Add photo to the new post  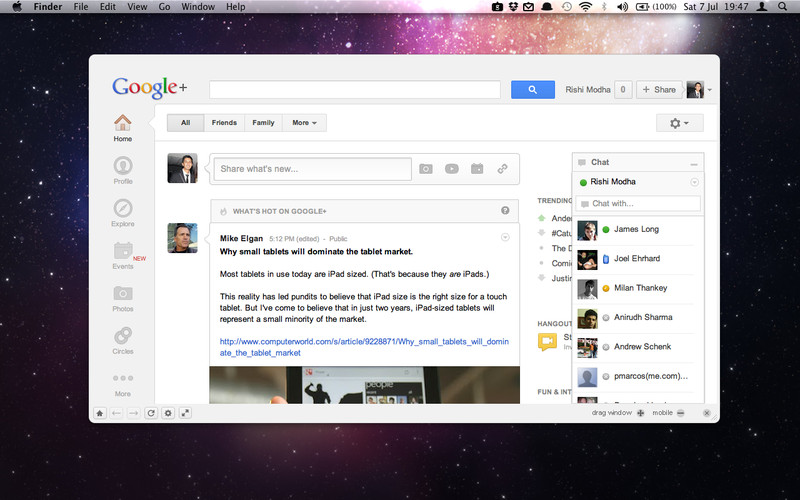(x=426, y=169)
